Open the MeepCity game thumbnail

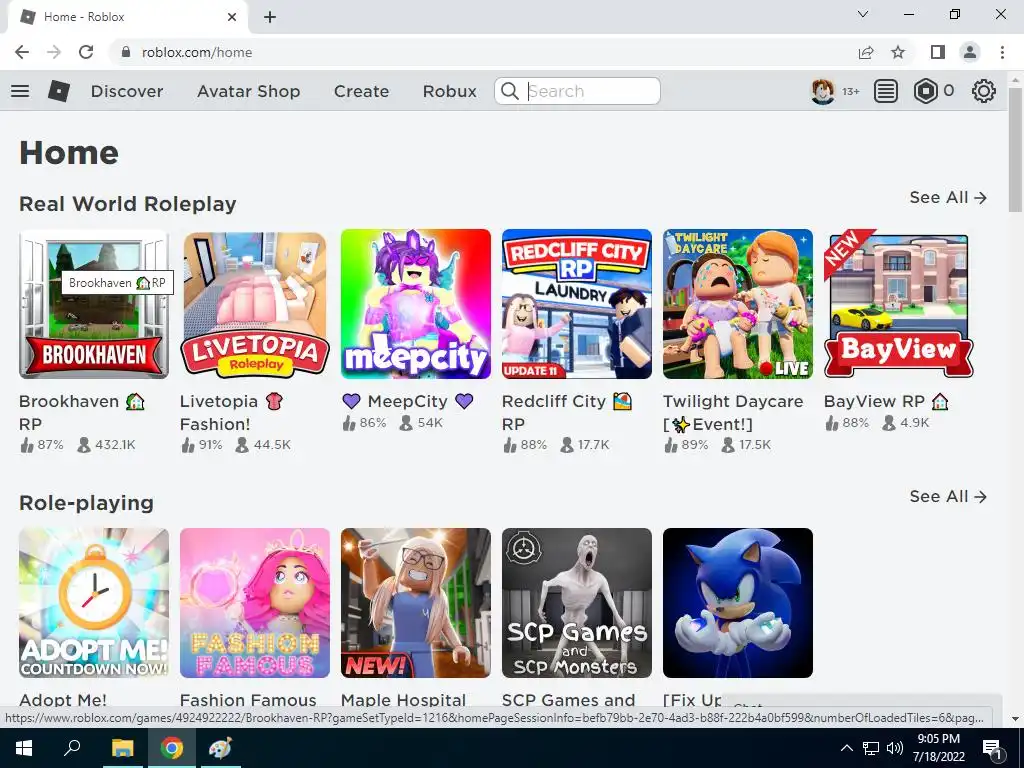click(415, 304)
